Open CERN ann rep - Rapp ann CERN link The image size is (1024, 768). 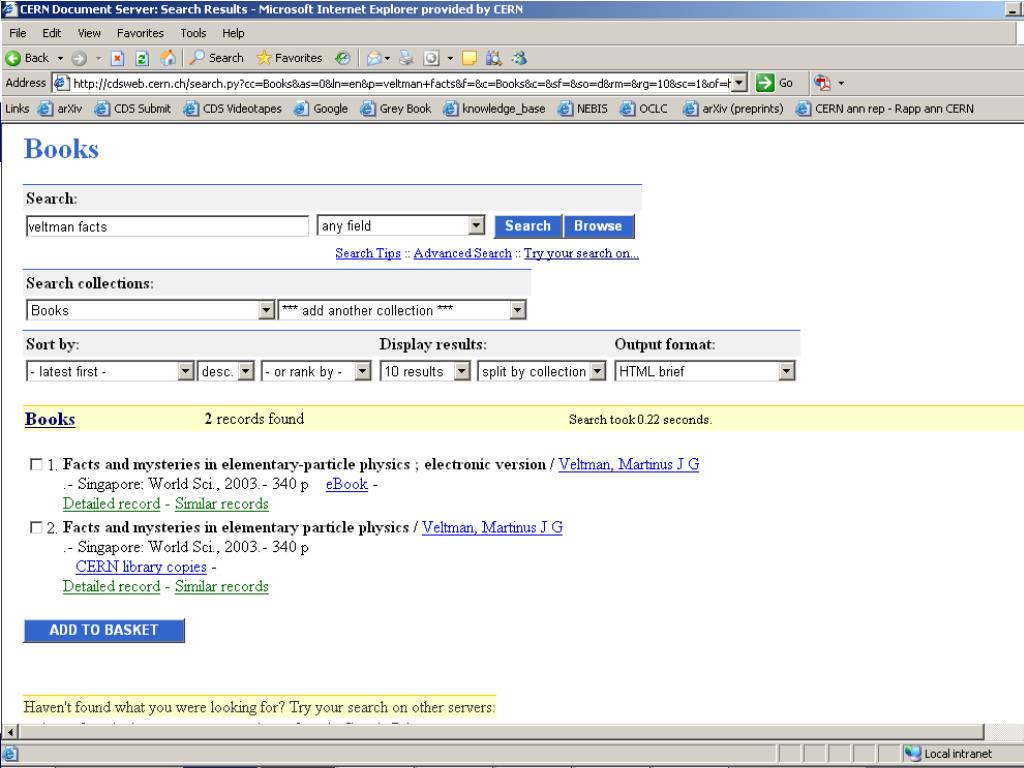click(885, 108)
